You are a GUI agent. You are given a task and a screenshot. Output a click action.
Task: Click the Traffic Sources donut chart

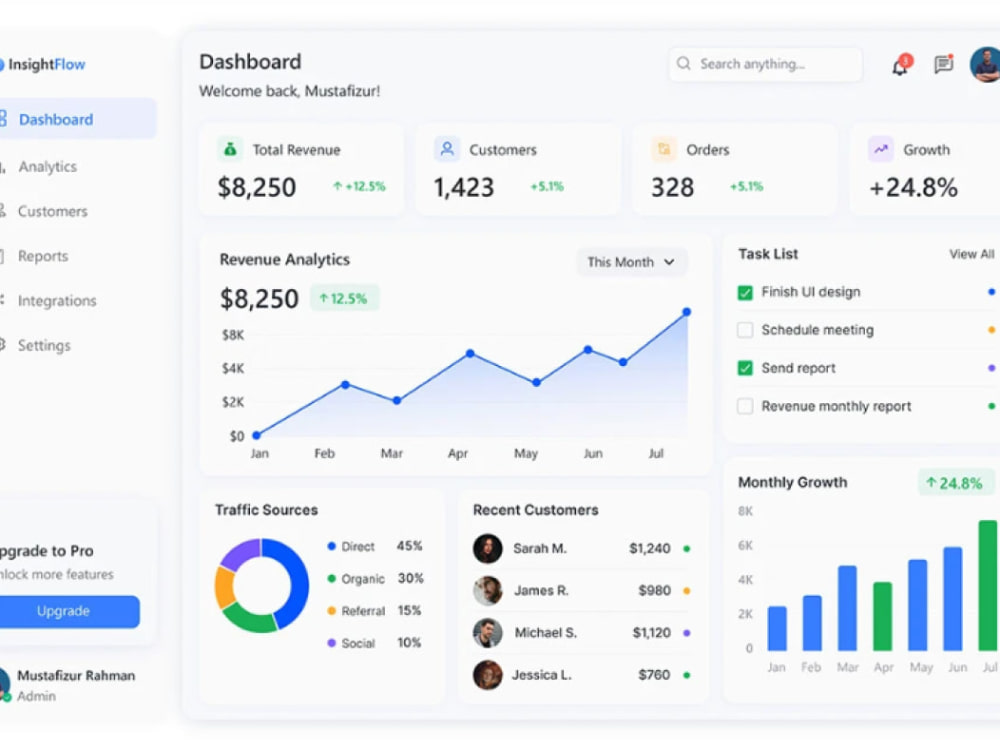(x=261, y=585)
